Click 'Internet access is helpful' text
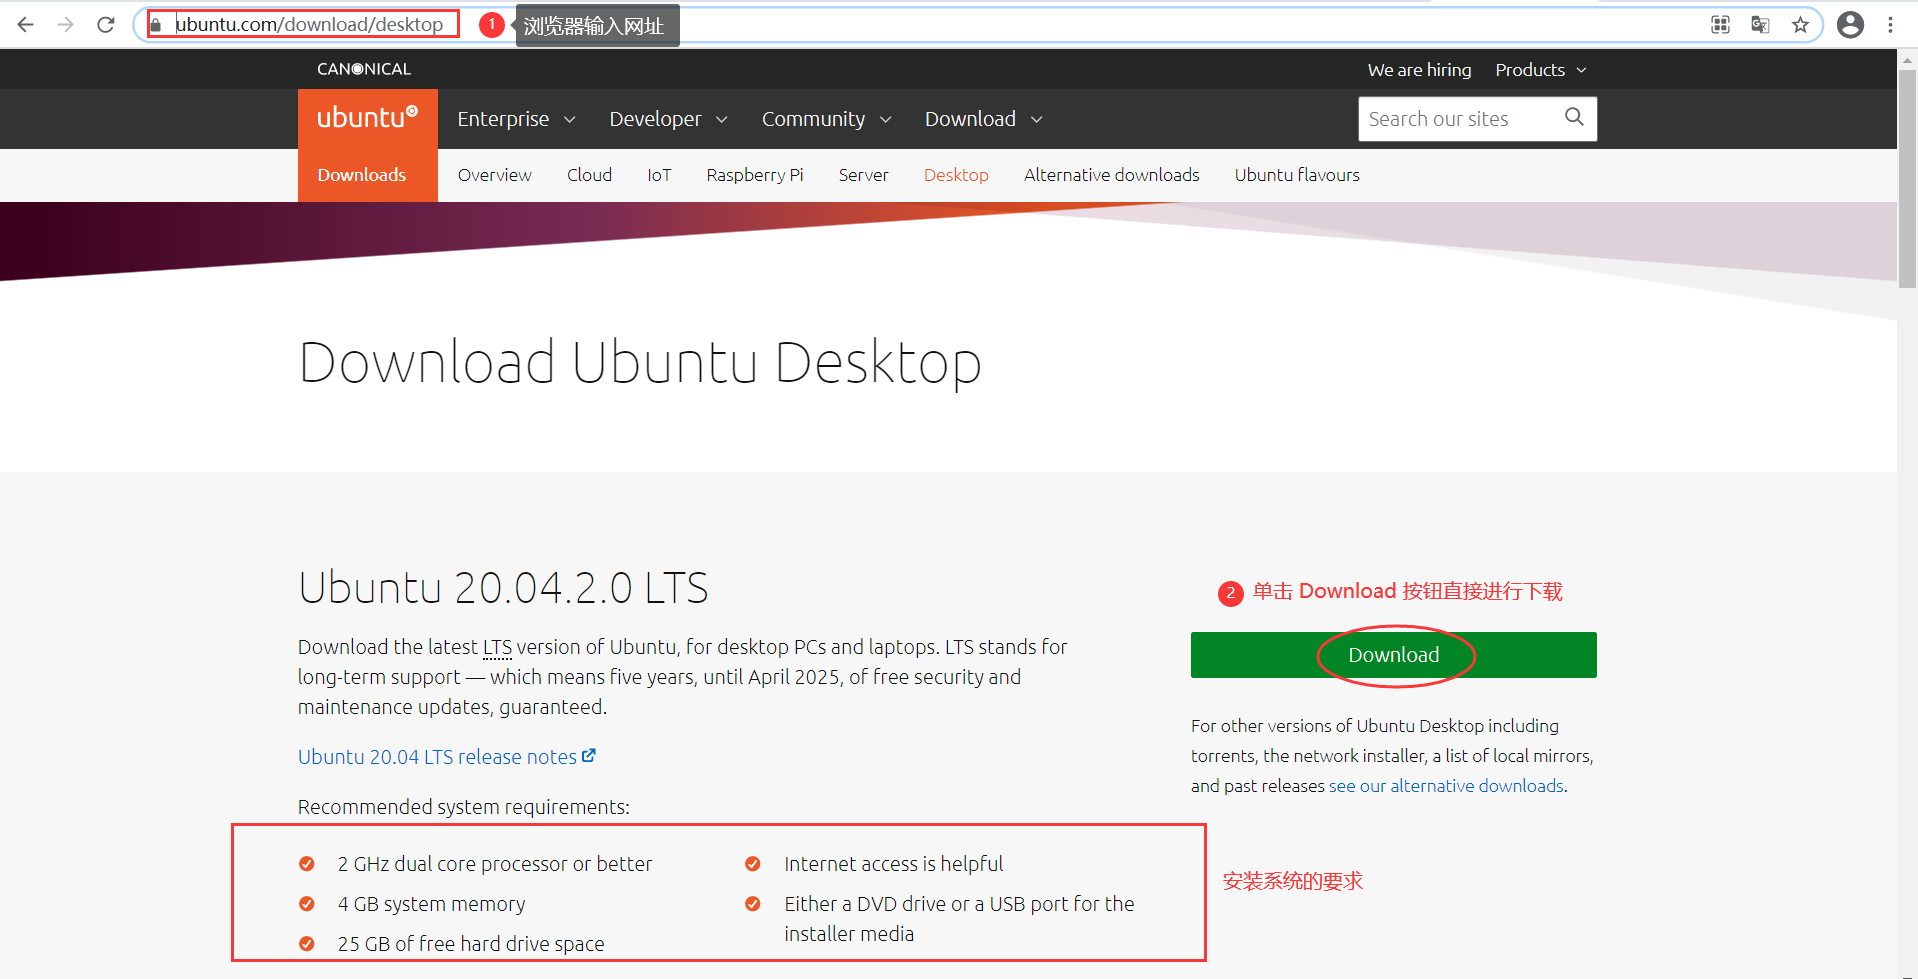 [x=893, y=864]
